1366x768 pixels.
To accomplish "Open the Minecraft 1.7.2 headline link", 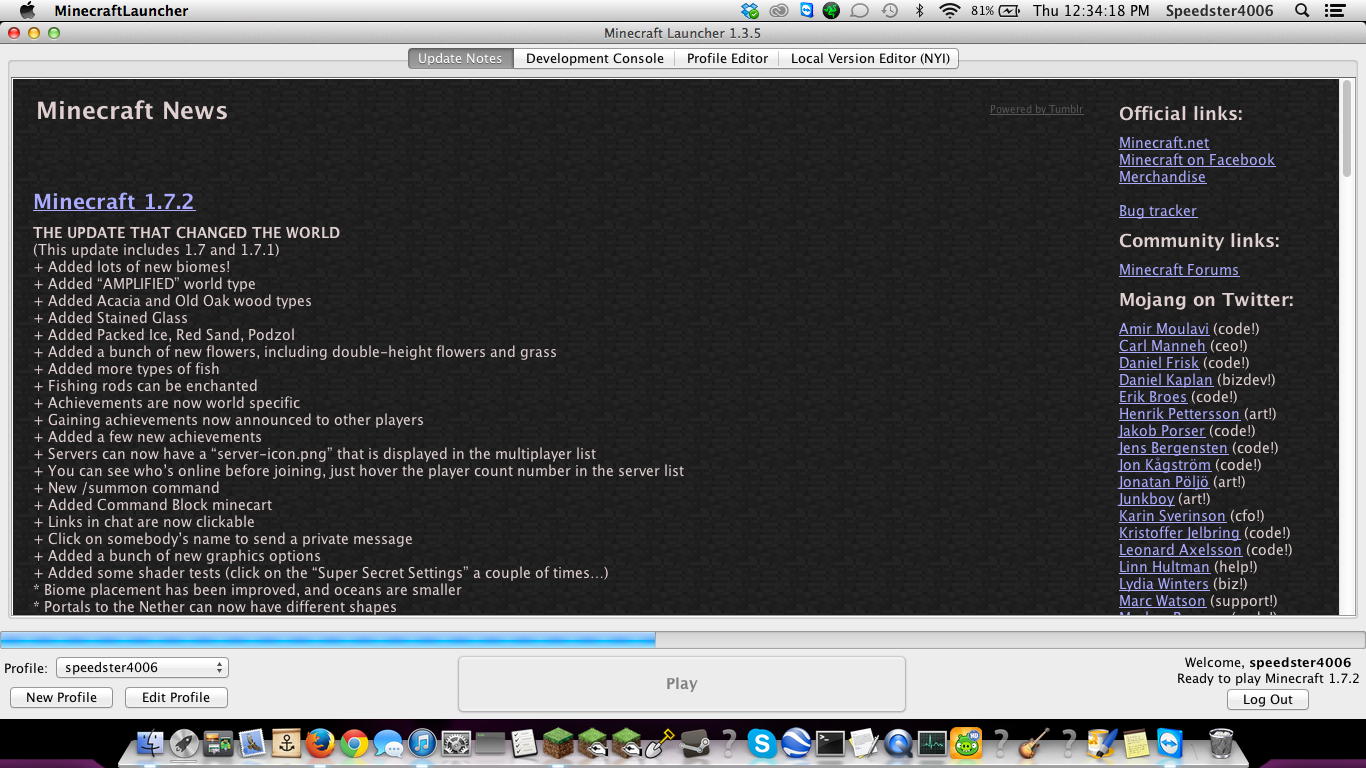I will coord(114,201).
